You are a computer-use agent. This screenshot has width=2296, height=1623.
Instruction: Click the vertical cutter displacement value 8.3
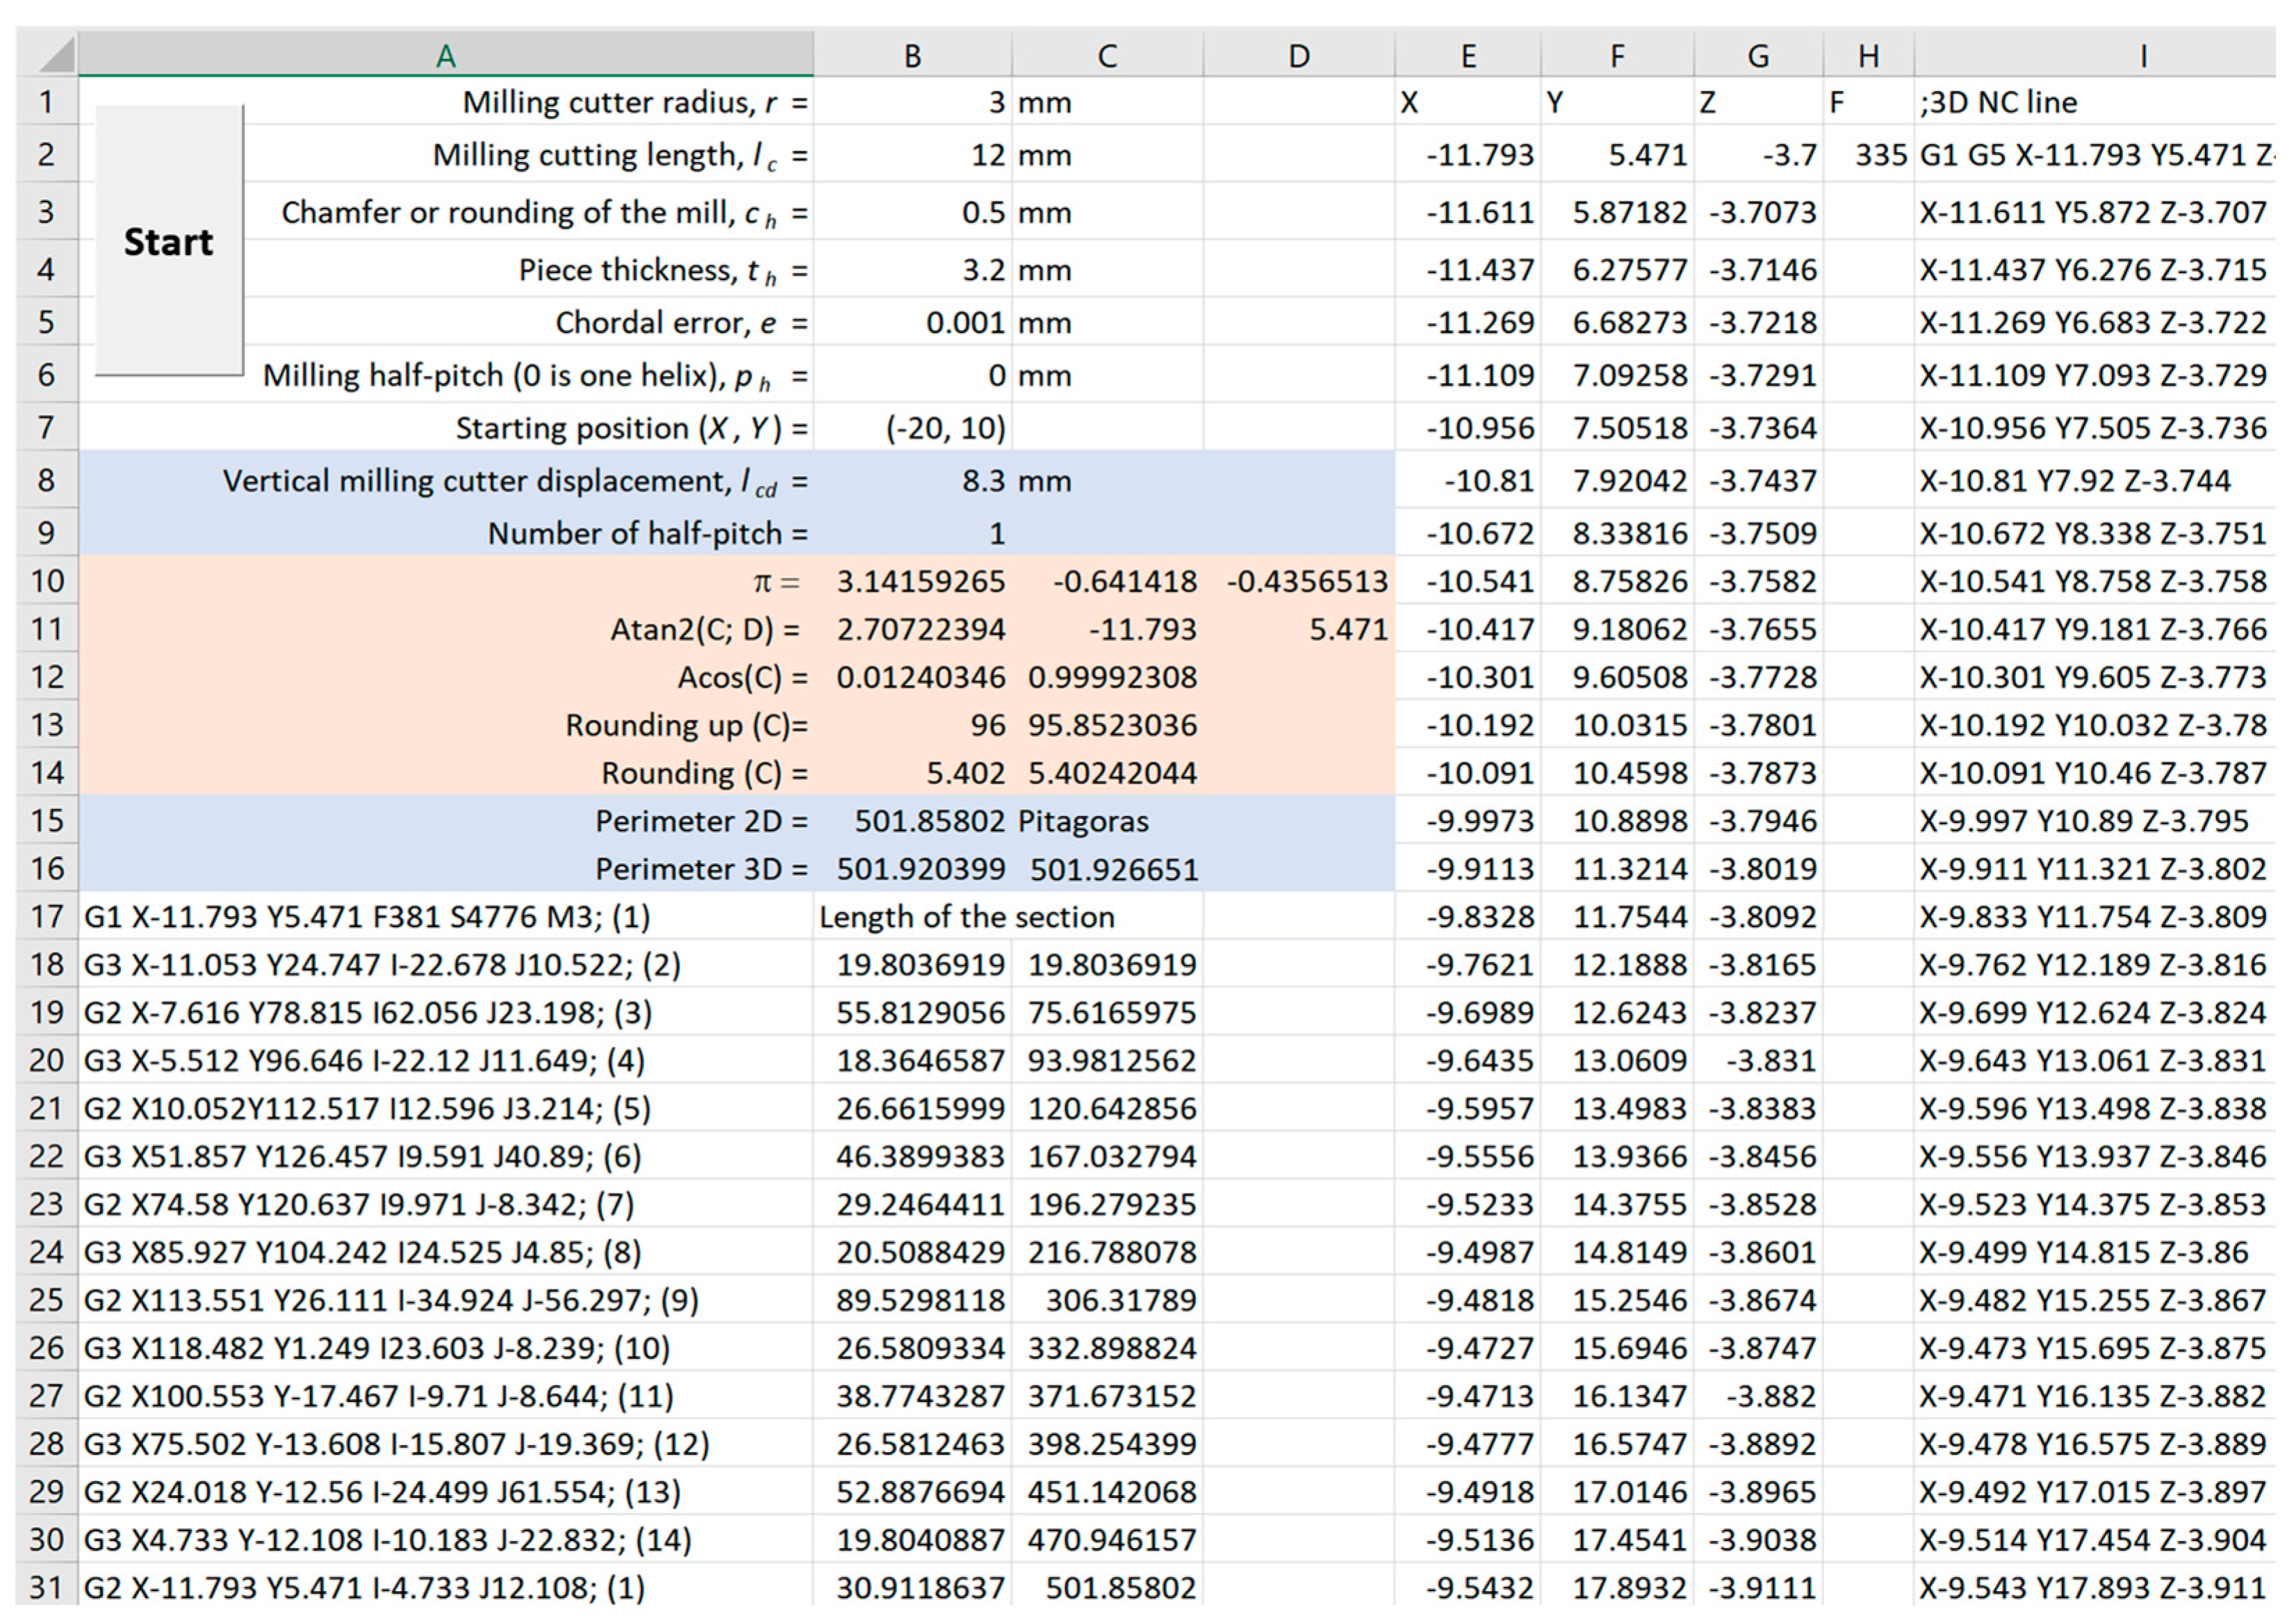(912, 481)
